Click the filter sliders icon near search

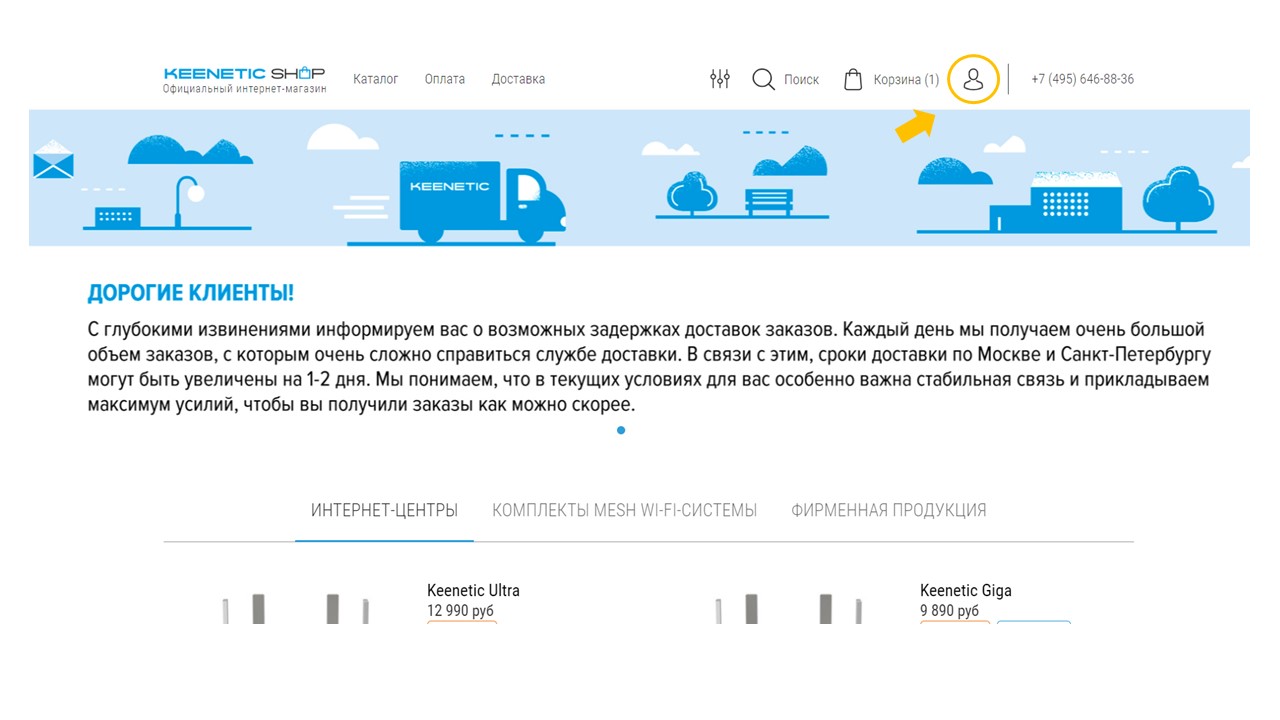coord(719,78)
